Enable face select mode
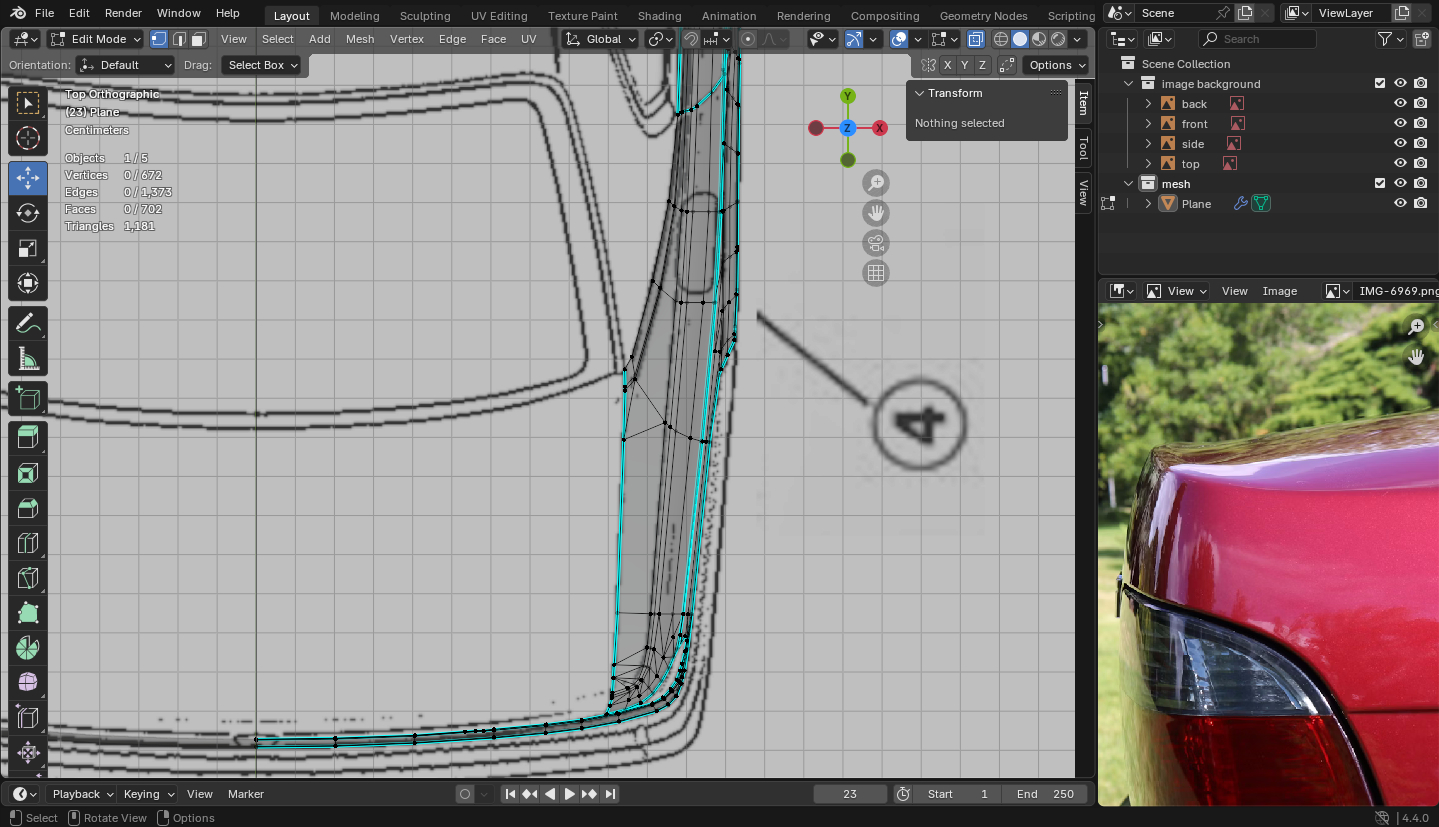Viewport: 1439px width, 827px height. tap(198, 39)
